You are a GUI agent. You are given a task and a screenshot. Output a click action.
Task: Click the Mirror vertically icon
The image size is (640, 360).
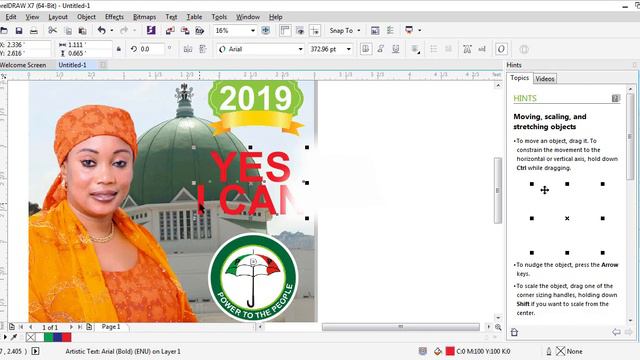[x=203, y=49]
